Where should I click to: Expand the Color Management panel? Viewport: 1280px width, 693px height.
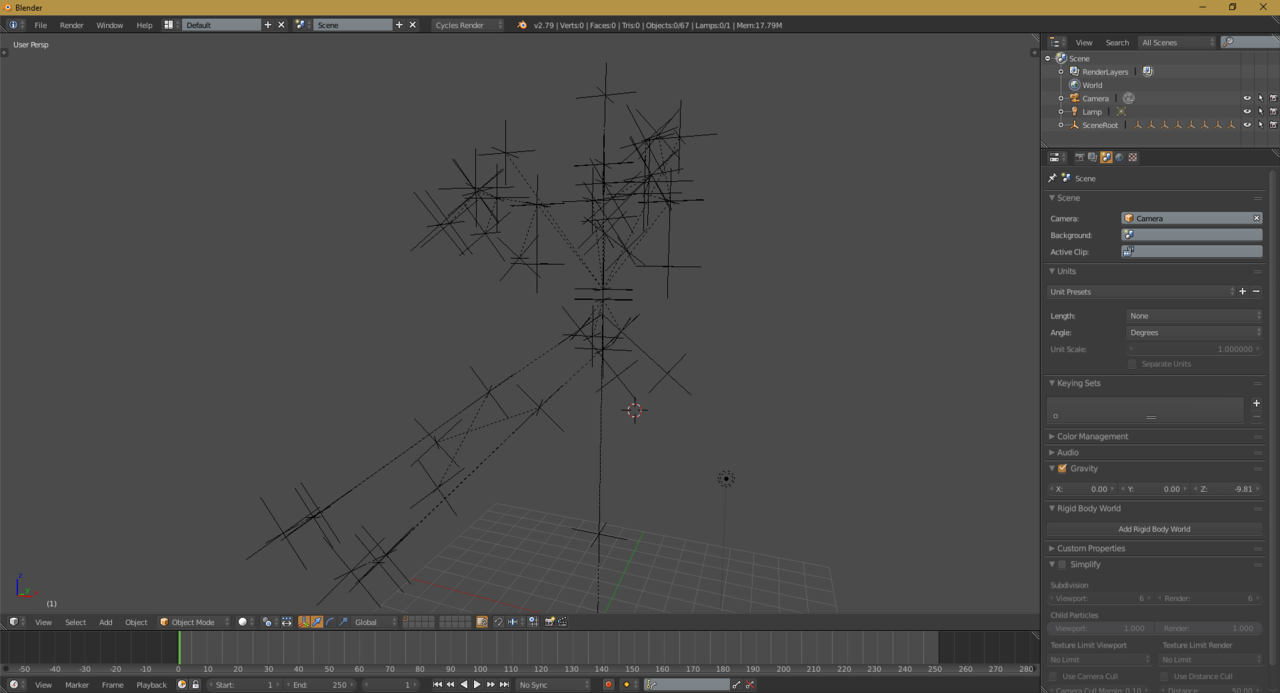coord(1092,436)
